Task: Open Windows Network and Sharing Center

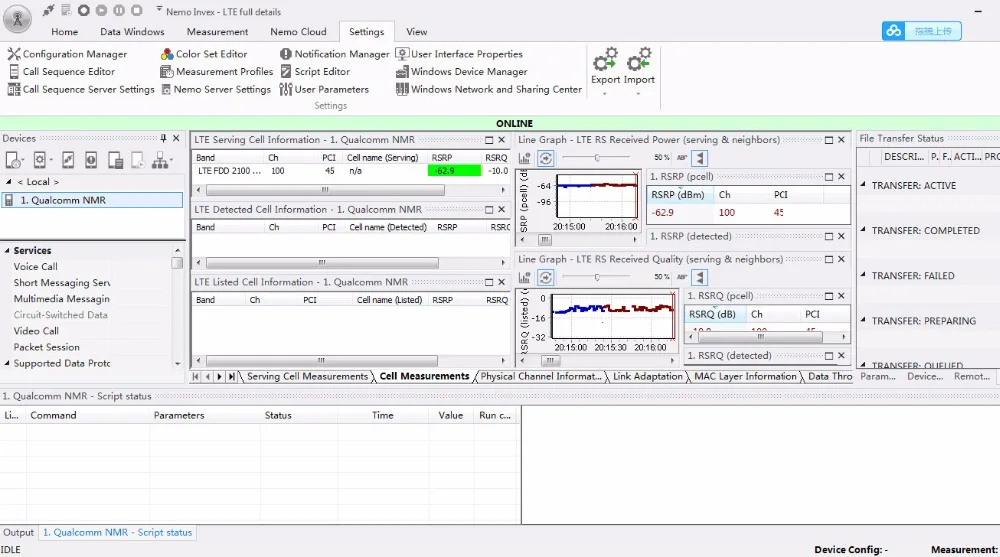Action: click(489, 89)
